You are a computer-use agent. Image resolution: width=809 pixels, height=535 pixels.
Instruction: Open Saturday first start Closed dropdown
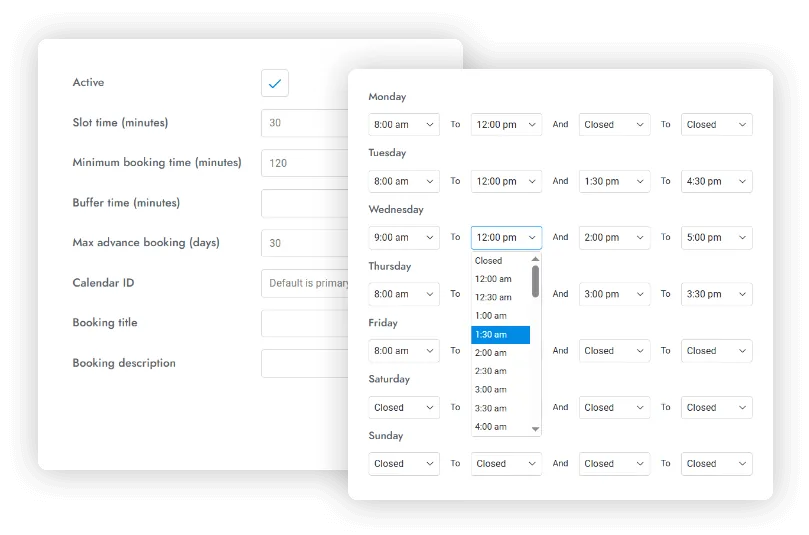403,408
